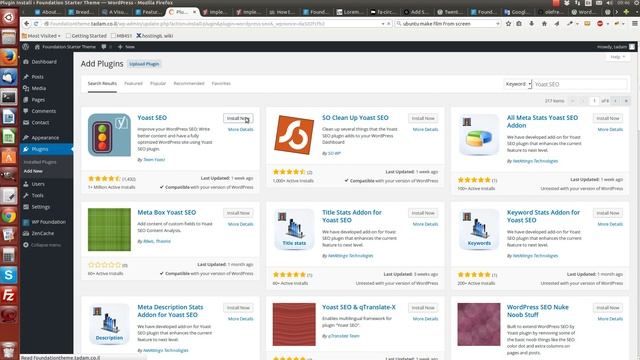The image size is (640, 360).
Task: Open the Most Visited bookmarks dropdown
Action: (41, 36)
